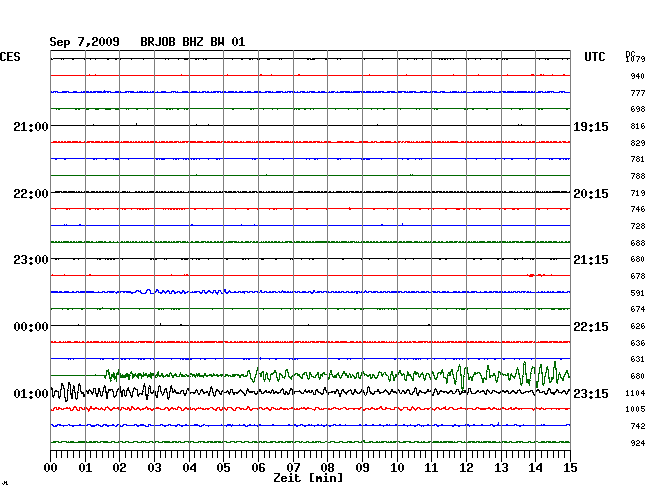650x494 pixels.
Task: Click the DC value 788
Action: (x=638, y=176)
